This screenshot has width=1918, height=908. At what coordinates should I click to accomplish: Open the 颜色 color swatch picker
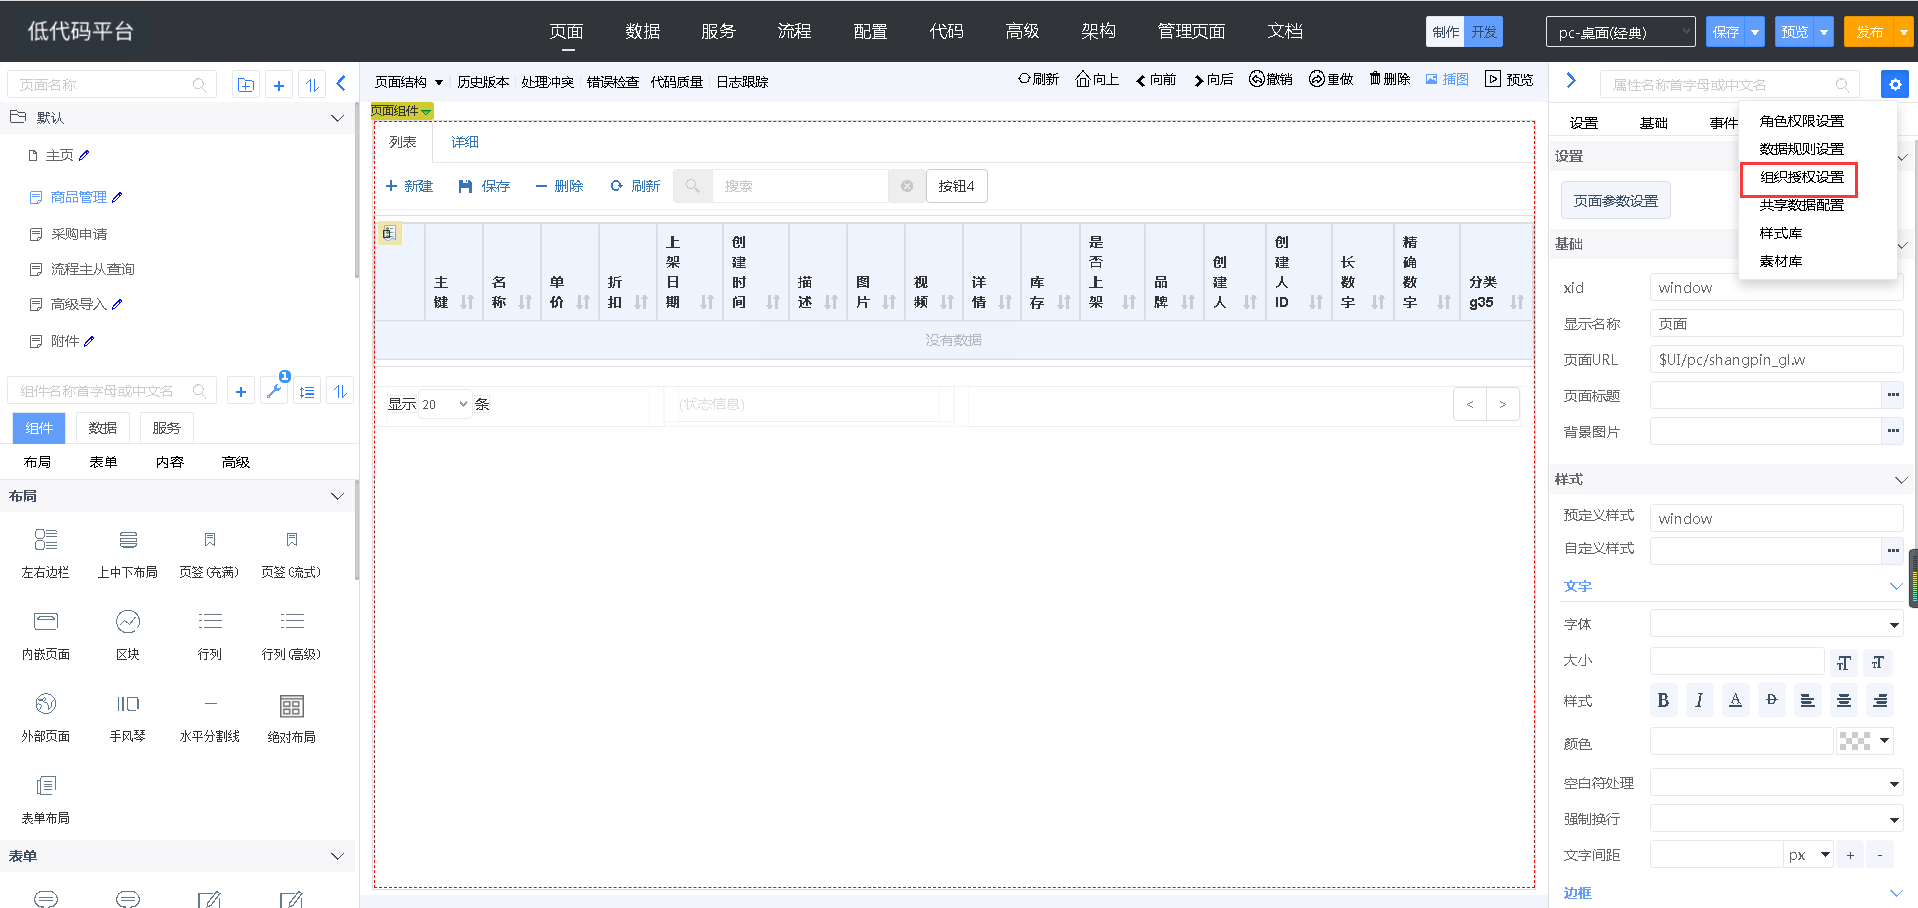pyautogui.click(x=1864, y=741)
